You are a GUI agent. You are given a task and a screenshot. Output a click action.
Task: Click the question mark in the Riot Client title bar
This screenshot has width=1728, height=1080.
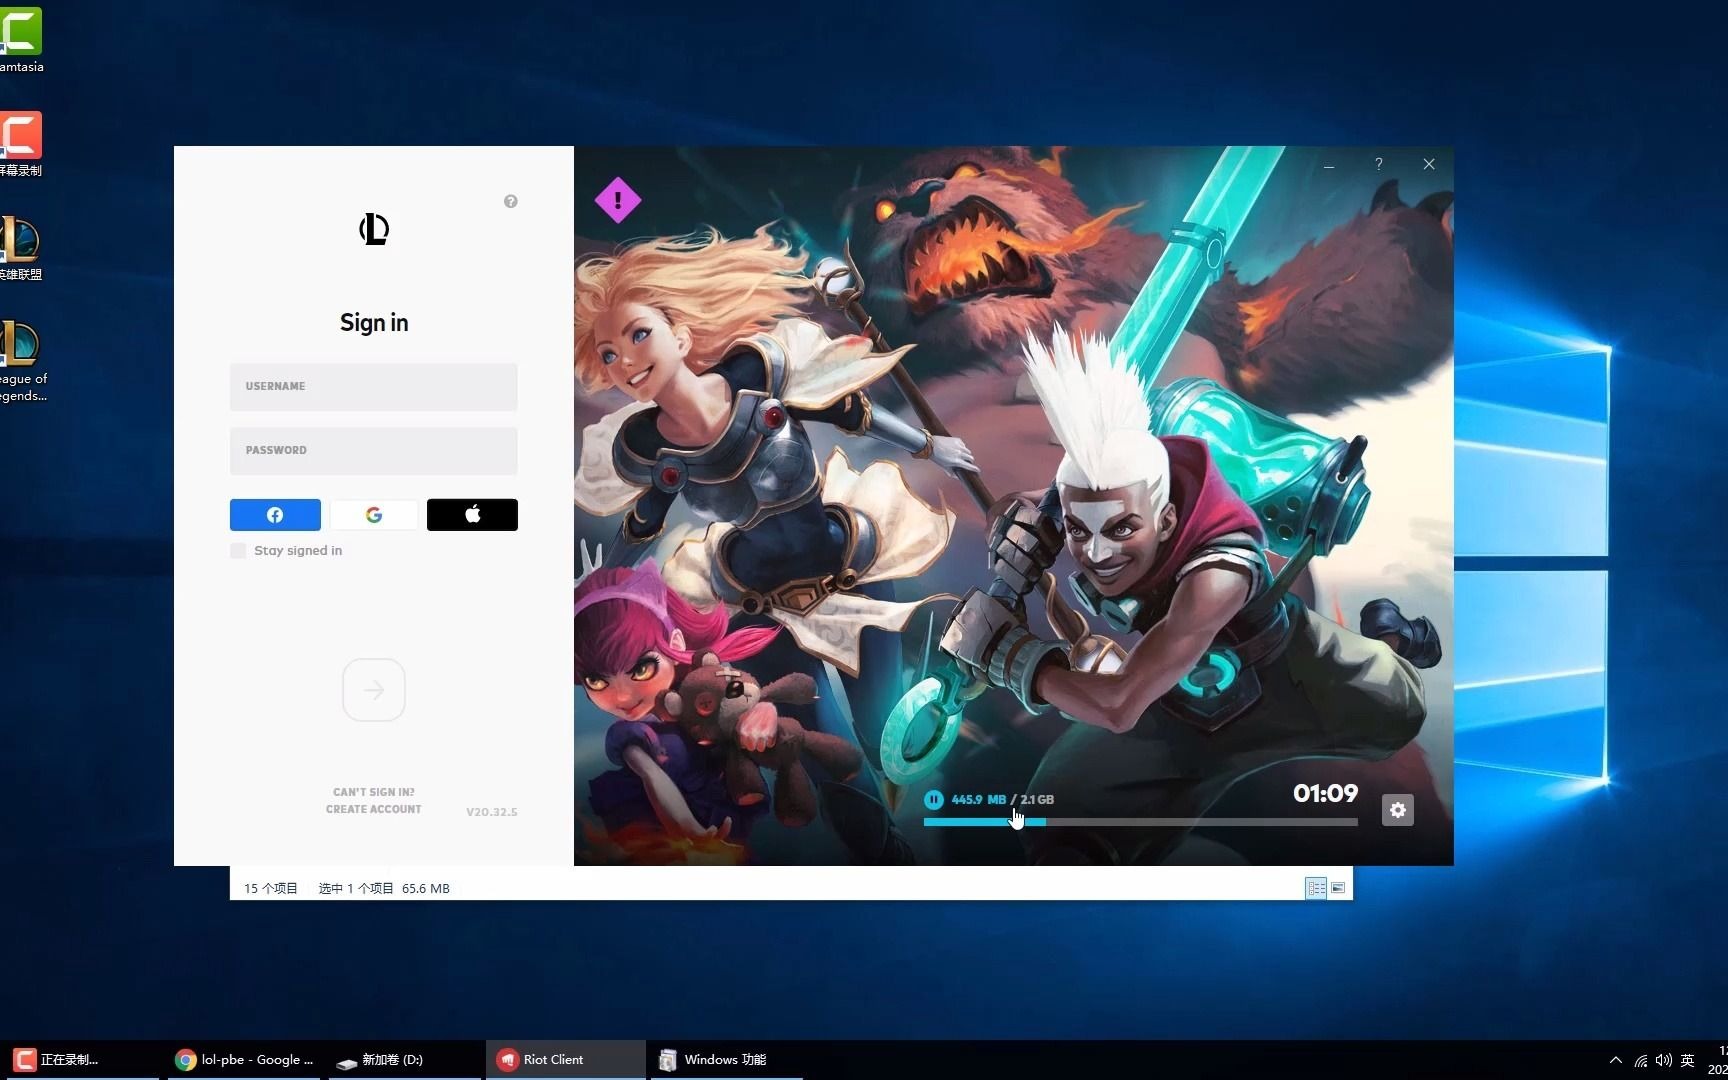coord(1379,164)
